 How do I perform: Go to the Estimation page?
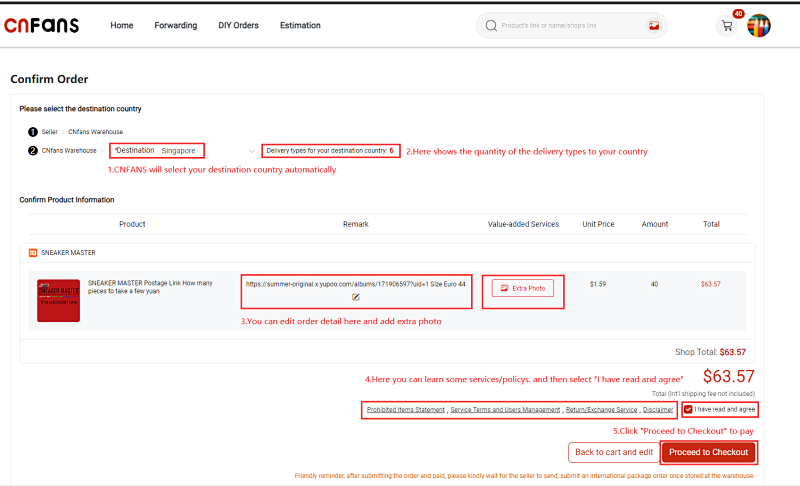[x=300, y=25]
